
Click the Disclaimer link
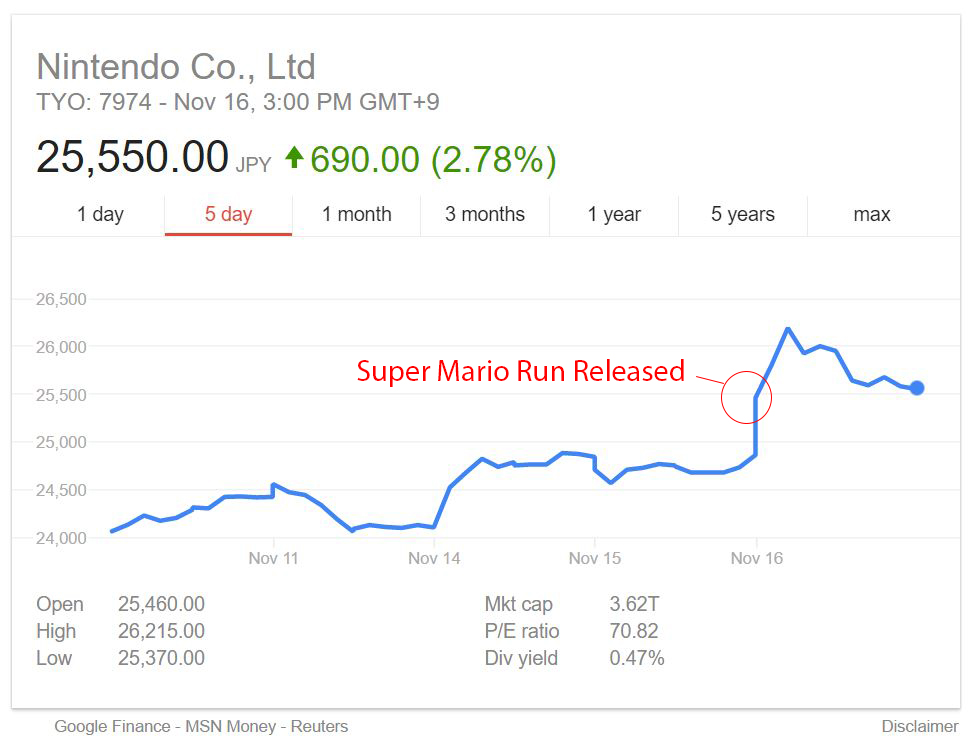[x=920, y=726]
